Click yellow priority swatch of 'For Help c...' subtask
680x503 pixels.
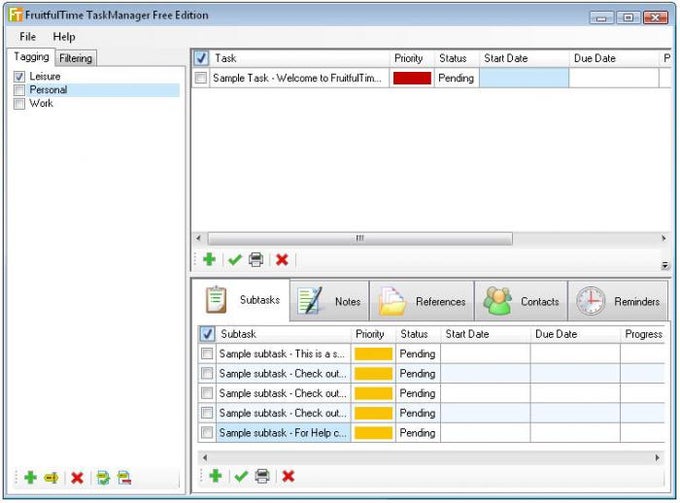373,433
